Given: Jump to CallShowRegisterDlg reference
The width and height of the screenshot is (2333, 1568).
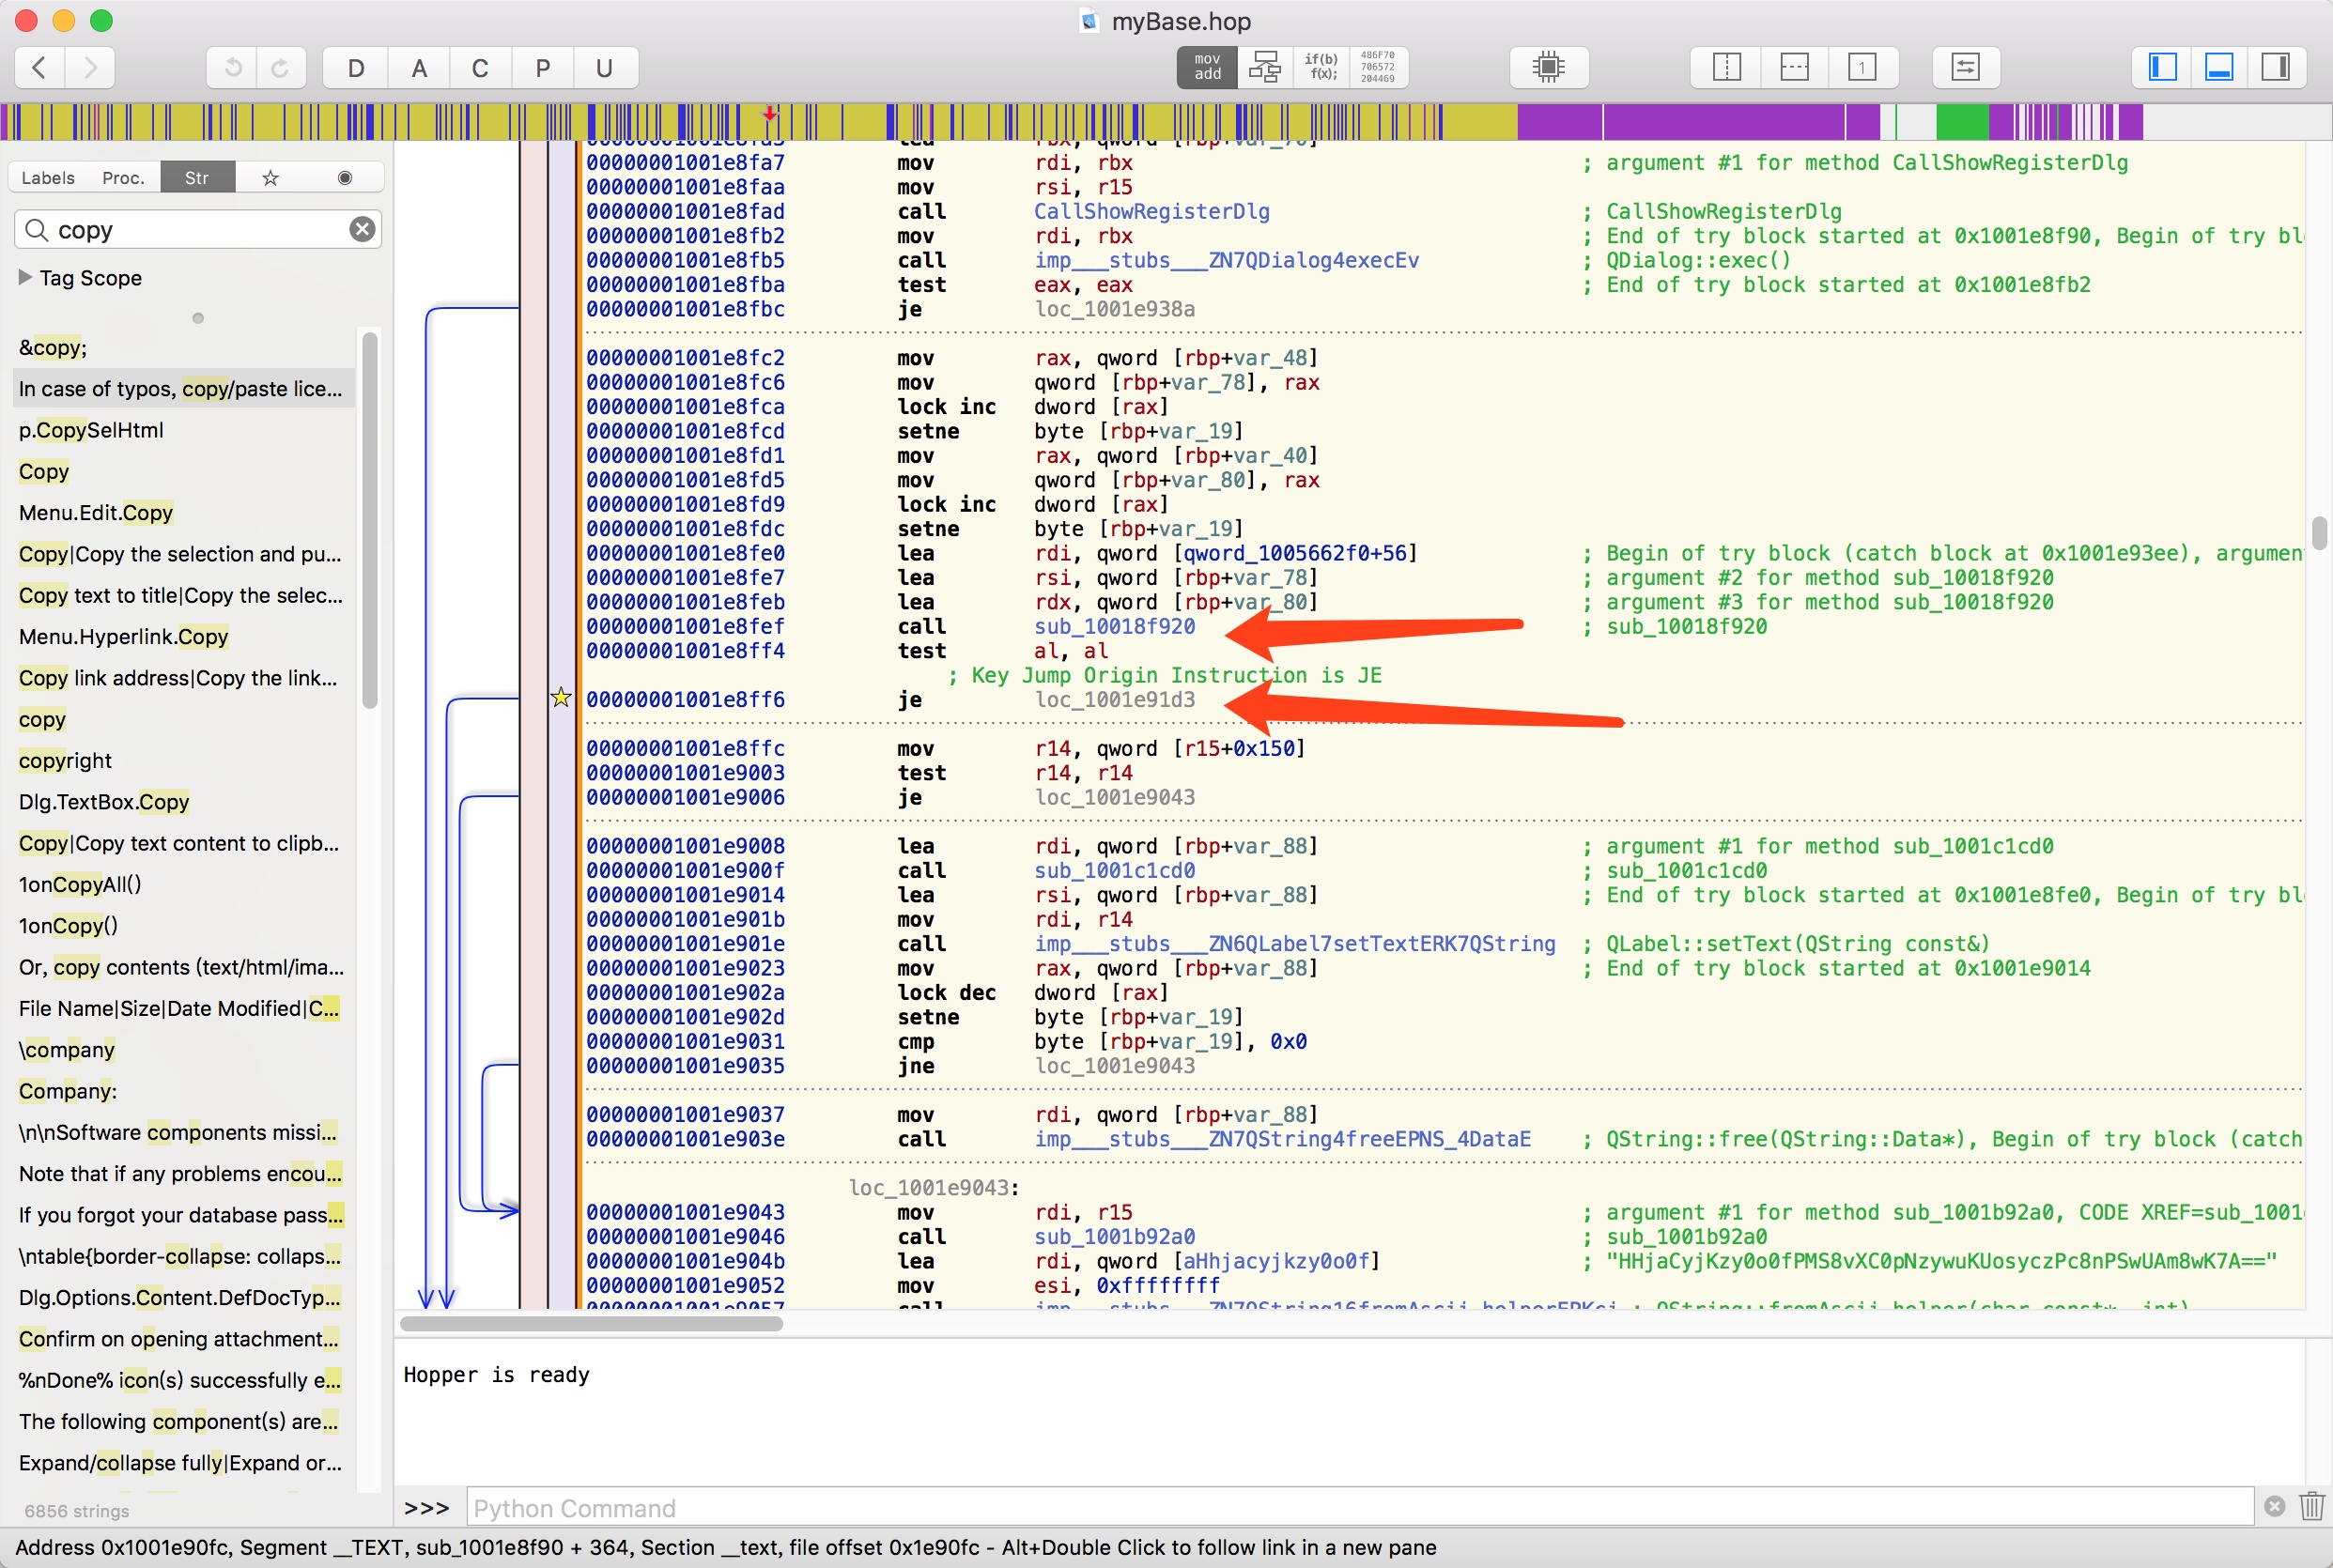Looking at the screenshot, I should [1151, 212].
